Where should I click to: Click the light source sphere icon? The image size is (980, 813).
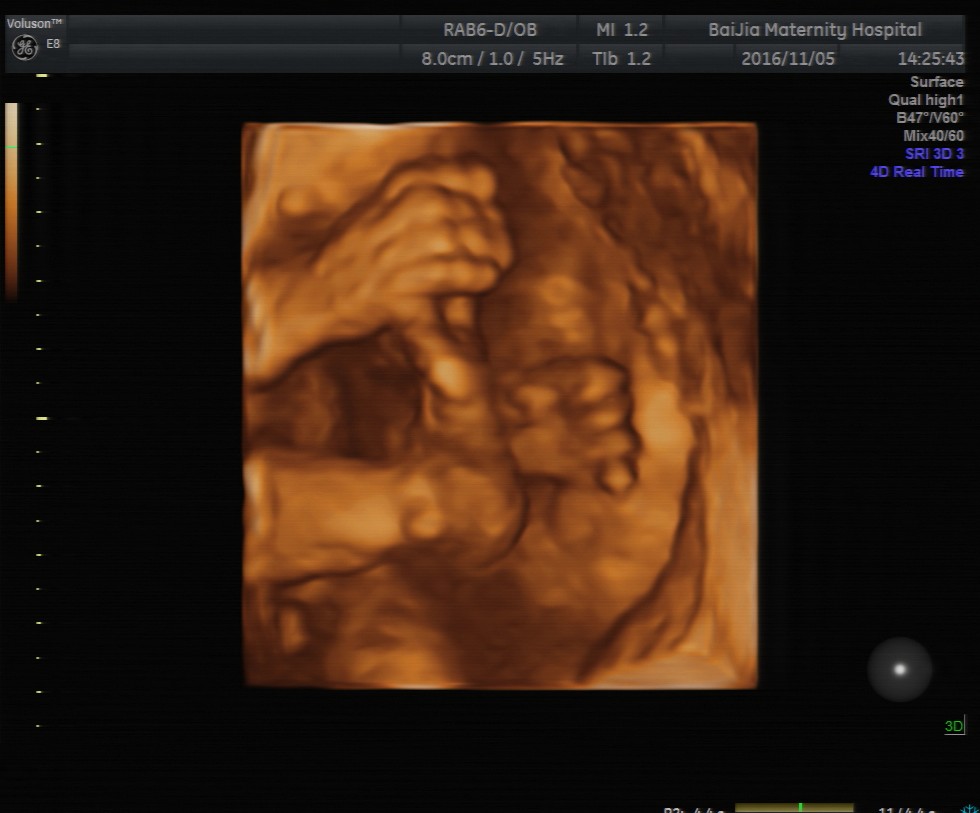[x=899, y=669]
